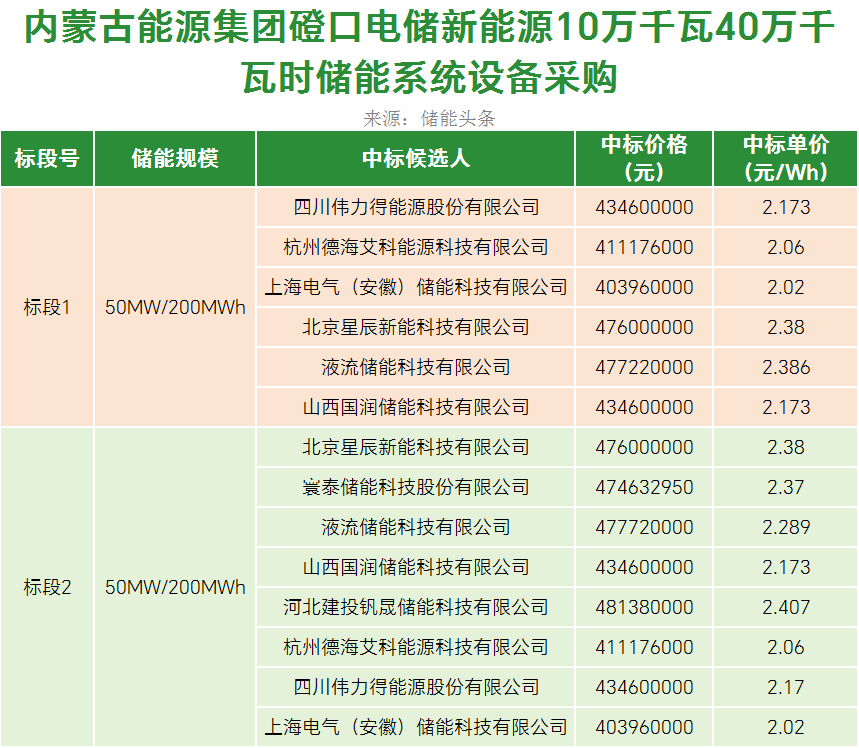The height and width of the screenshot is (748, 859).
Task: Select the 标段1 cell
Action: pyautogui.click(x=47, y=307)
